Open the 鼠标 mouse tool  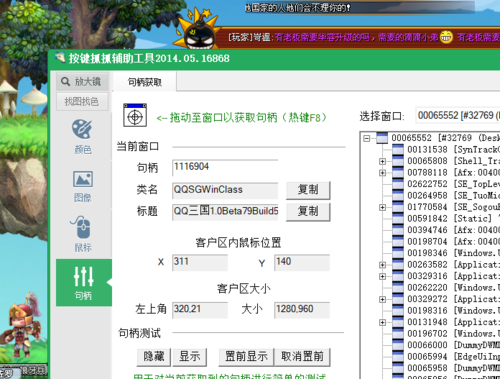pyautogui.click(x=83, y=234)
